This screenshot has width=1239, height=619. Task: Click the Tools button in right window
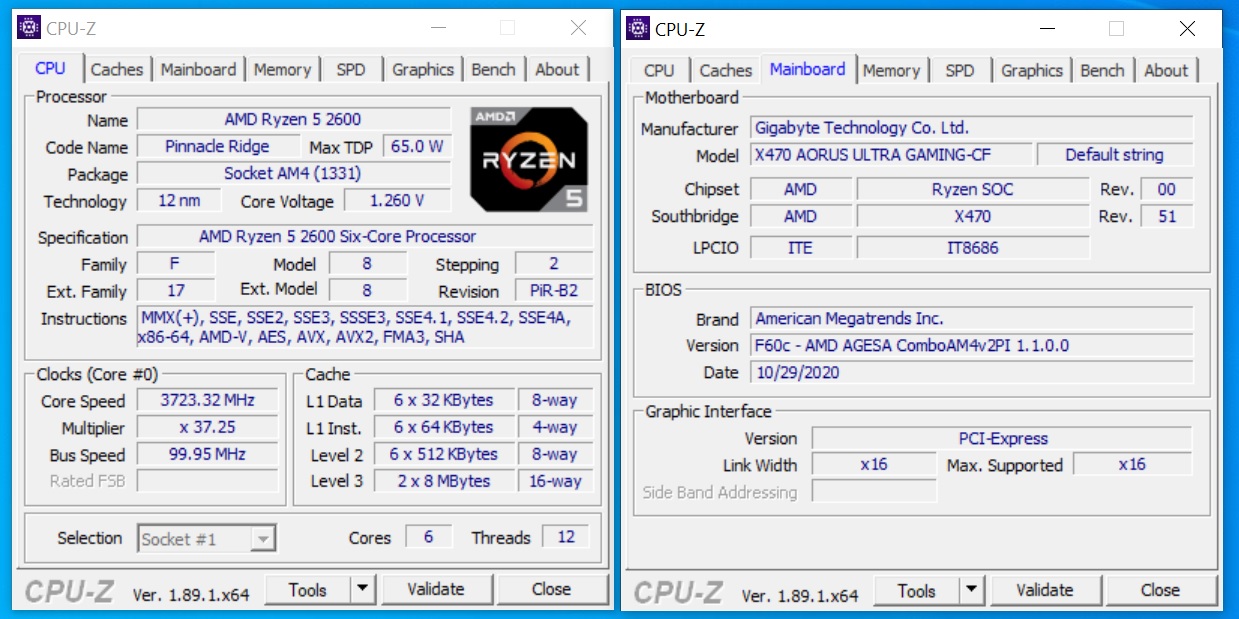coord(917,591)
